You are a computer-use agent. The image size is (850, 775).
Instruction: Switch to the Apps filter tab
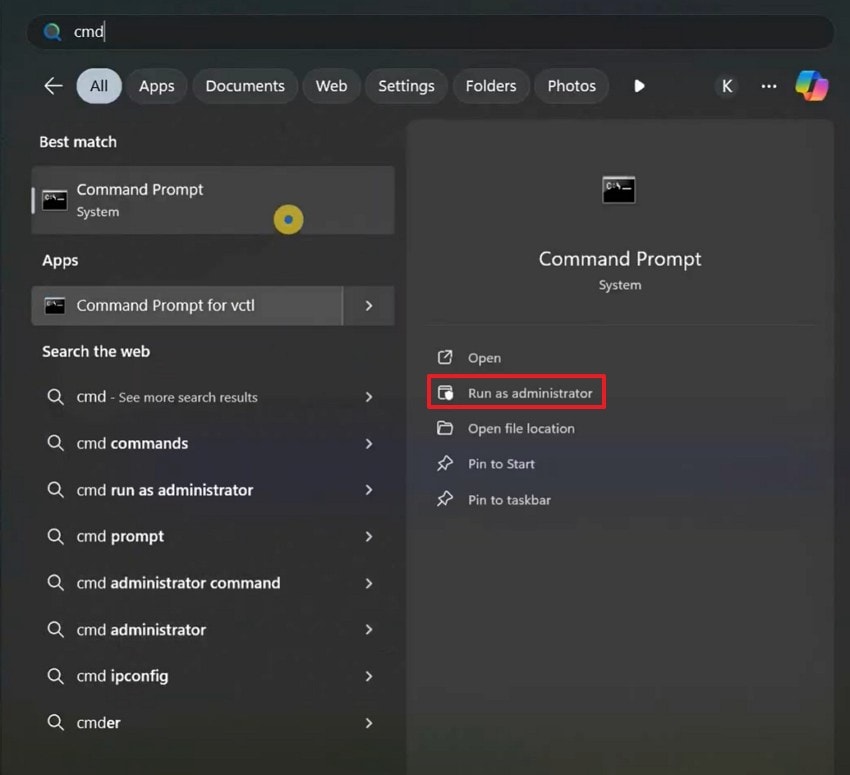point(156,86)
